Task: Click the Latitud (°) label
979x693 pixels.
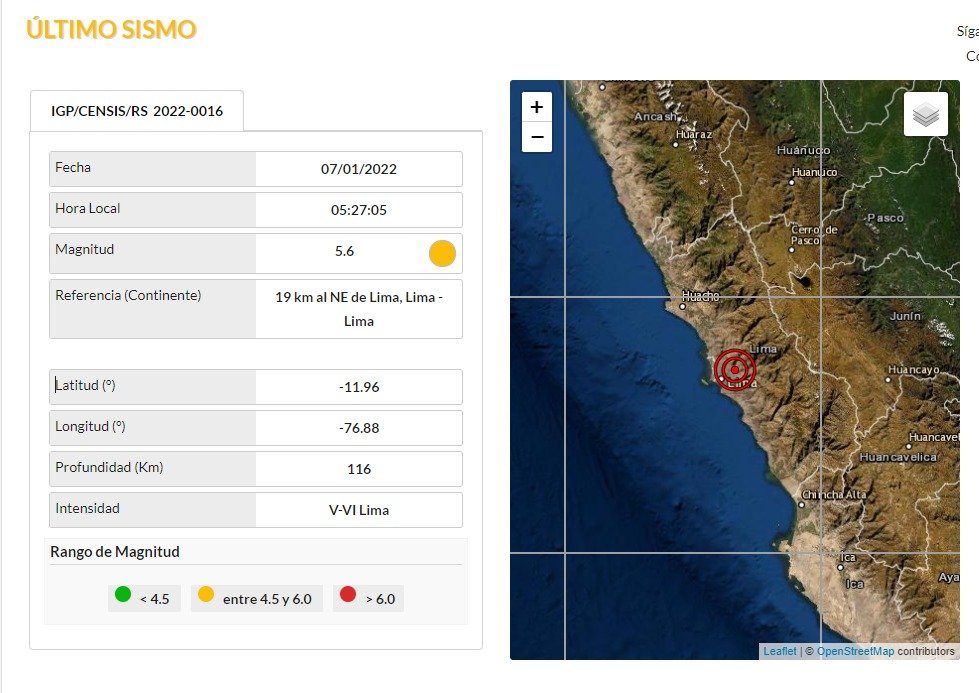Action: pos(85,385)
